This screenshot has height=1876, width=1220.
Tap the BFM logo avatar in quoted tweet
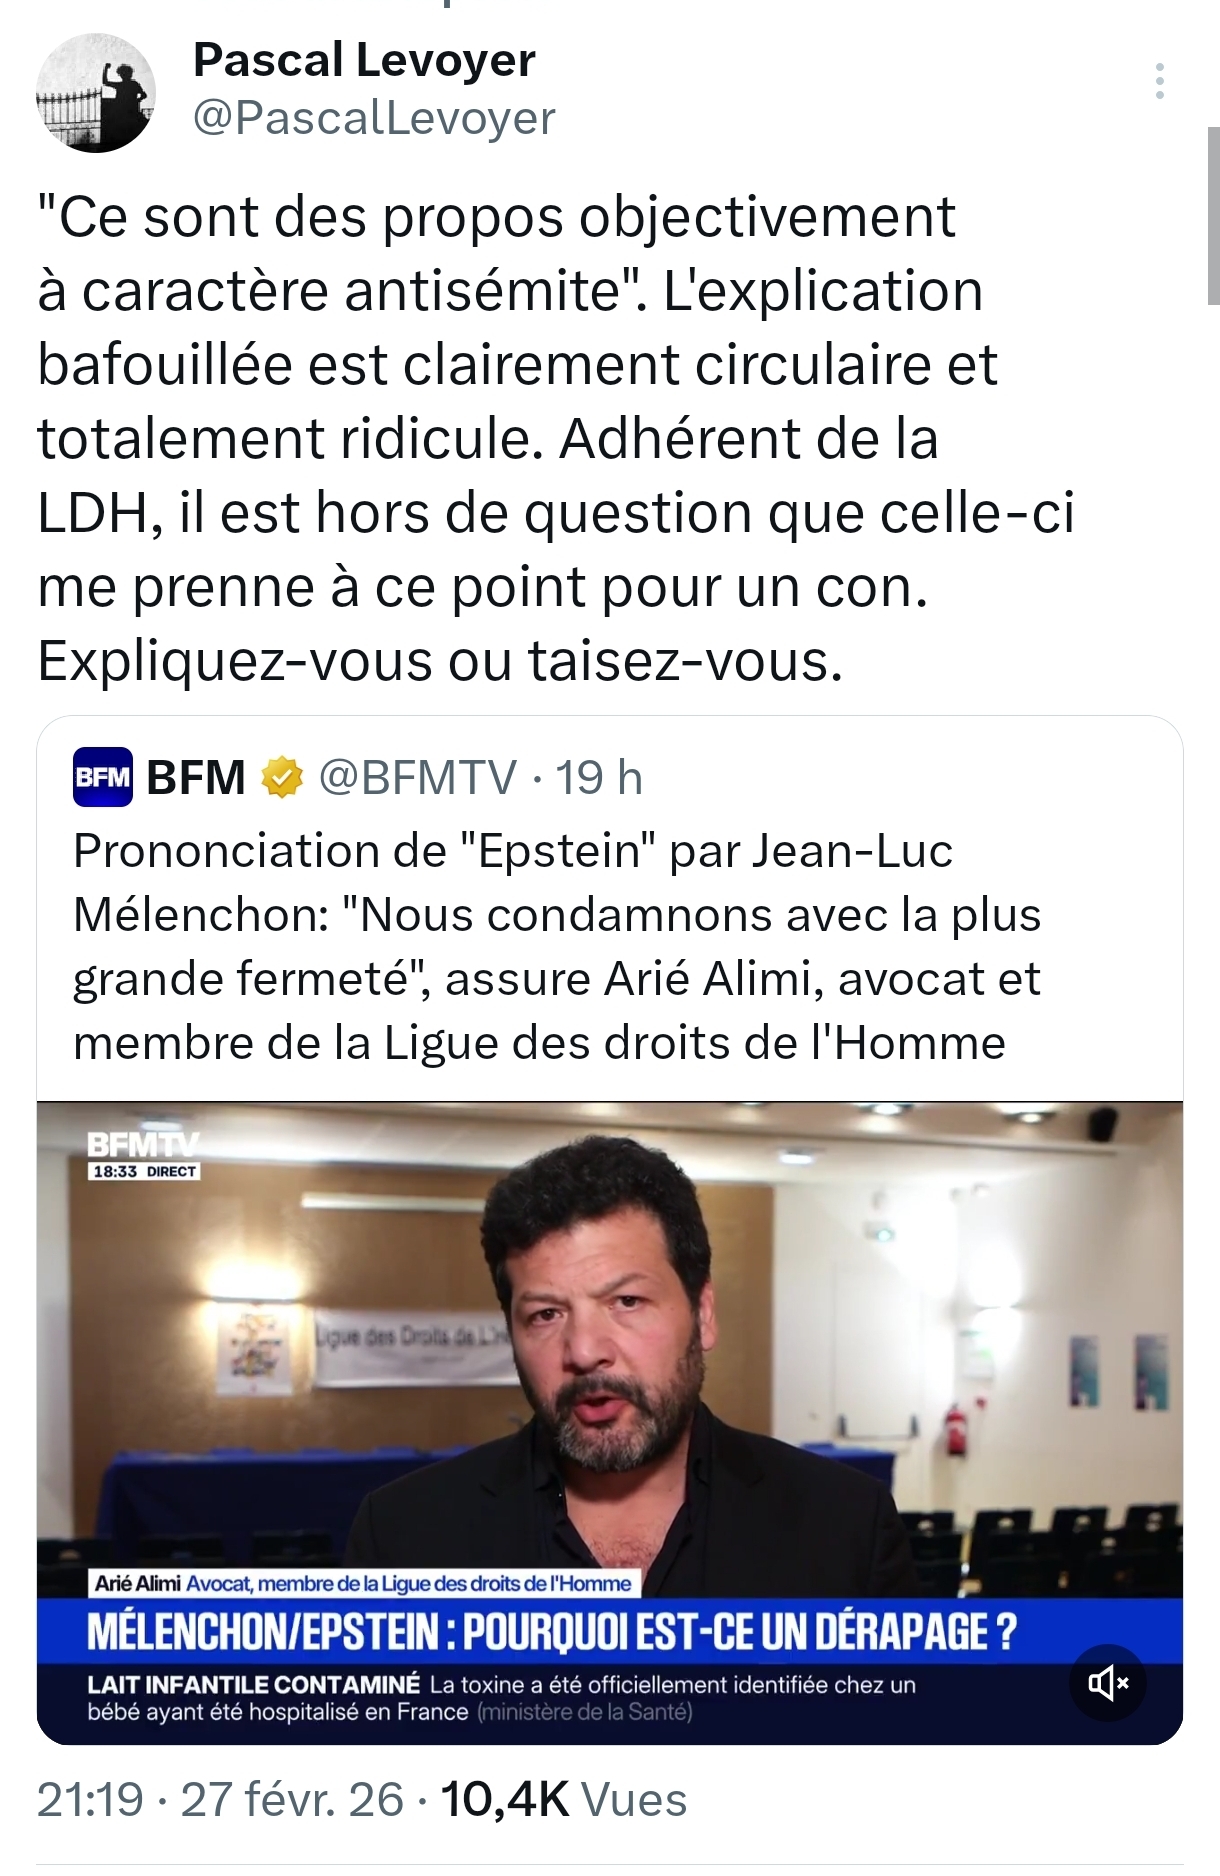pos(103,777)
